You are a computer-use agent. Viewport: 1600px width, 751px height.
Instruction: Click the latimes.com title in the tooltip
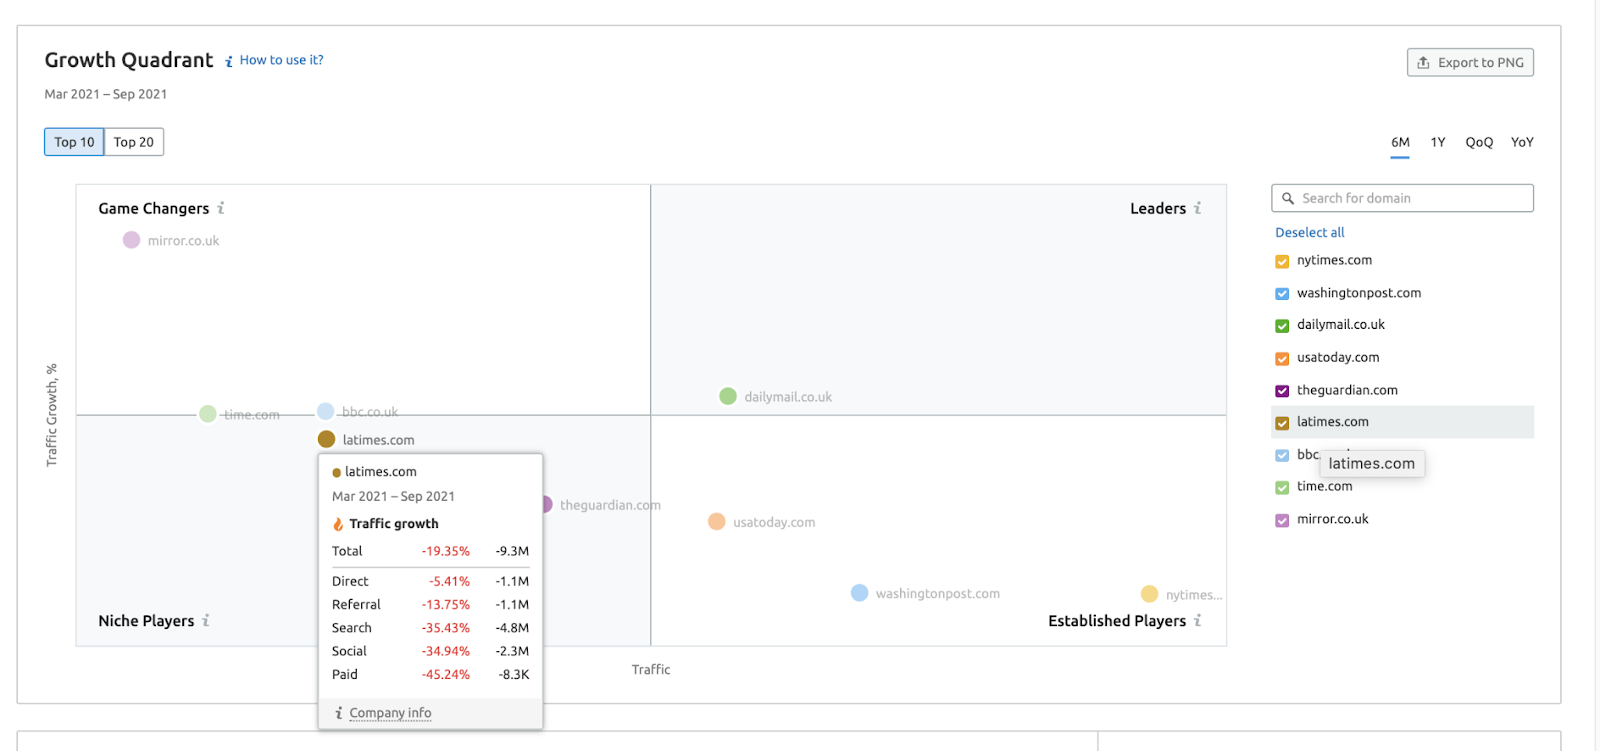(x=380, y=472)
